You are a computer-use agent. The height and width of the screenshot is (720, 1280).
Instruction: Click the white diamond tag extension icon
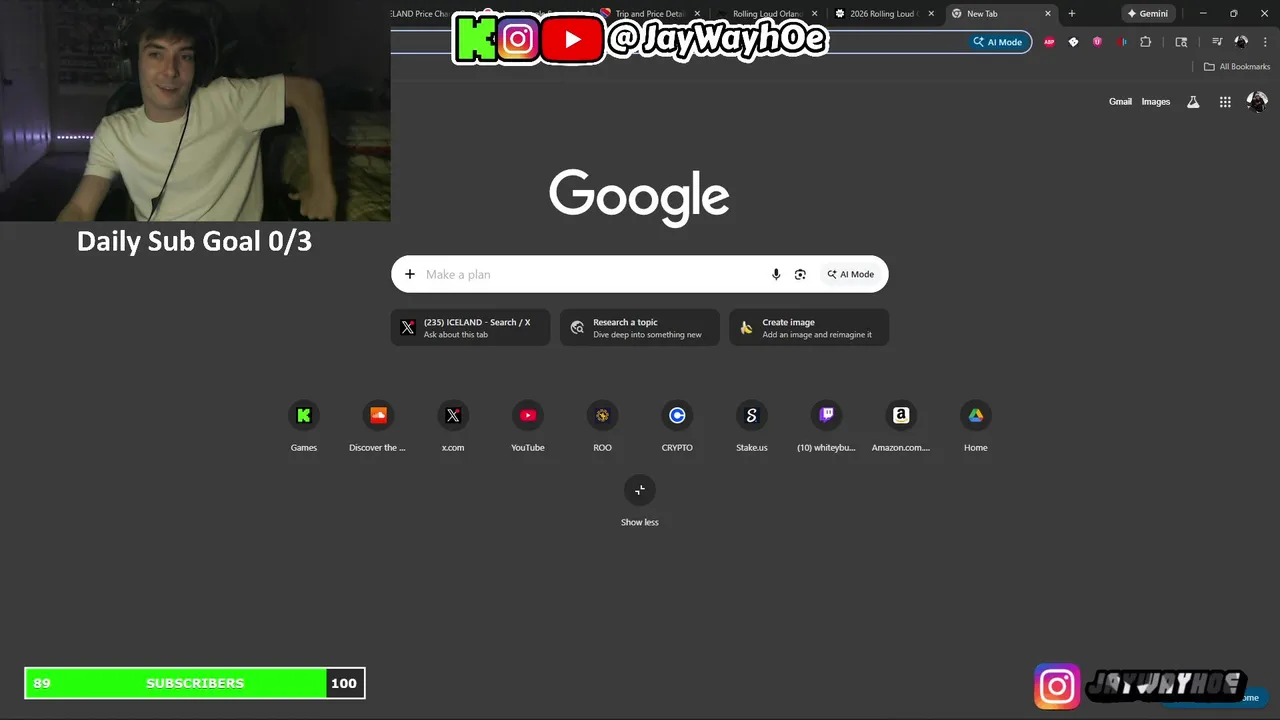pos(1073,42)
